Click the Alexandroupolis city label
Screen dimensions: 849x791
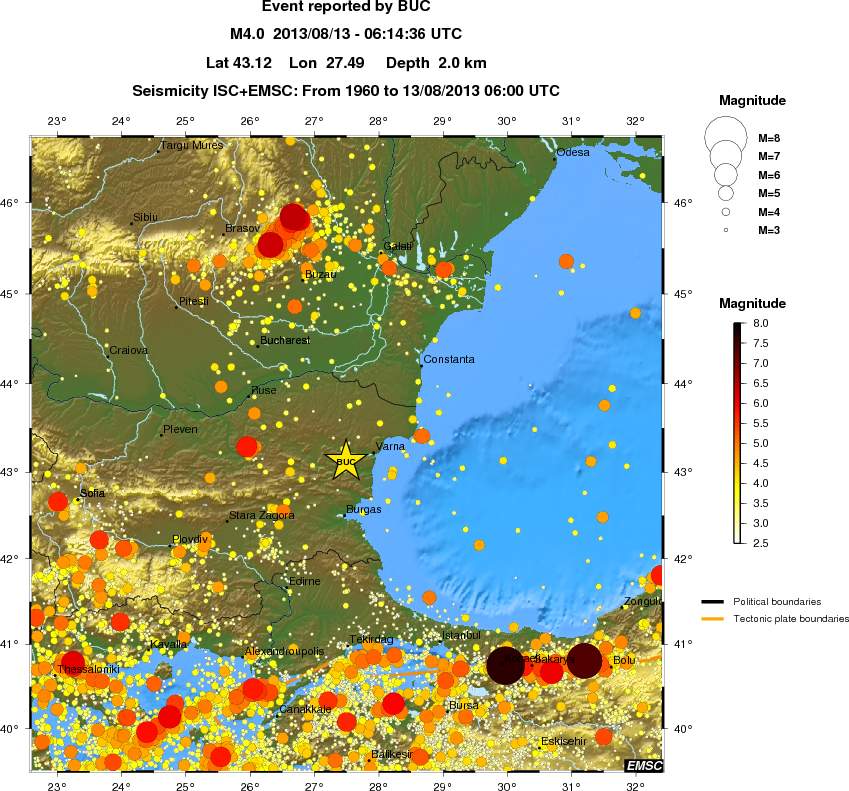tap(284, 651)
